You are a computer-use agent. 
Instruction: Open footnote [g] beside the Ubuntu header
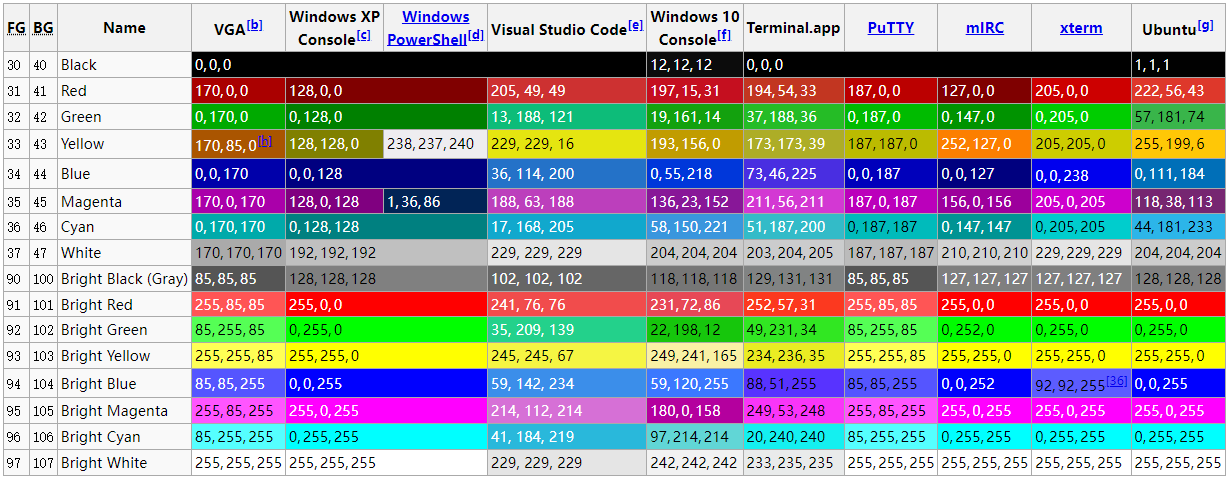(x=1206, y=24)
